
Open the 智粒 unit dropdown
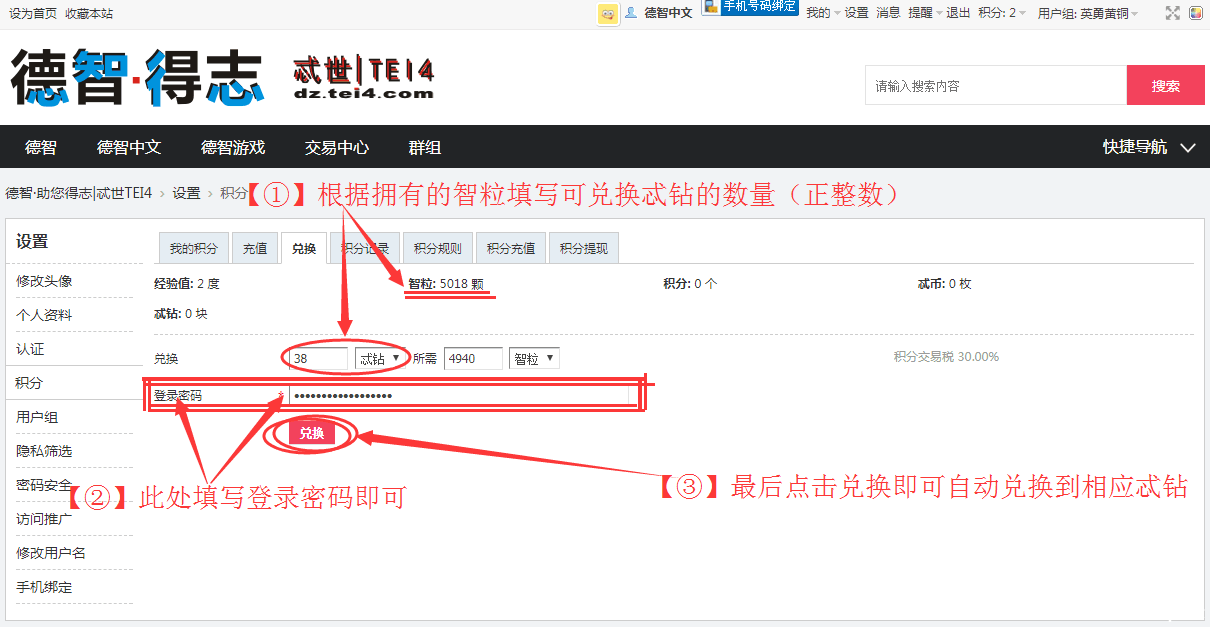[x=533, y=358]
